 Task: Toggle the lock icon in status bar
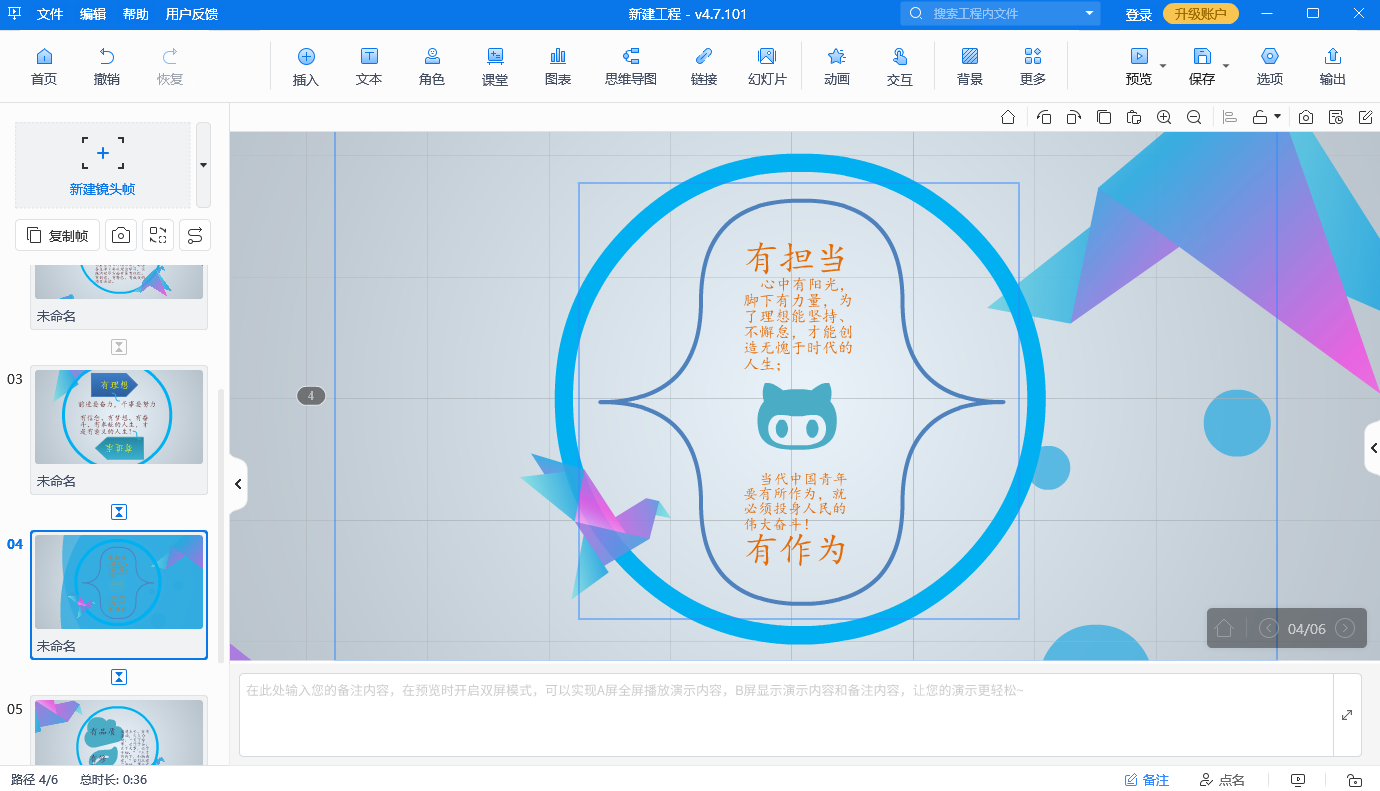click(1355, 780)
